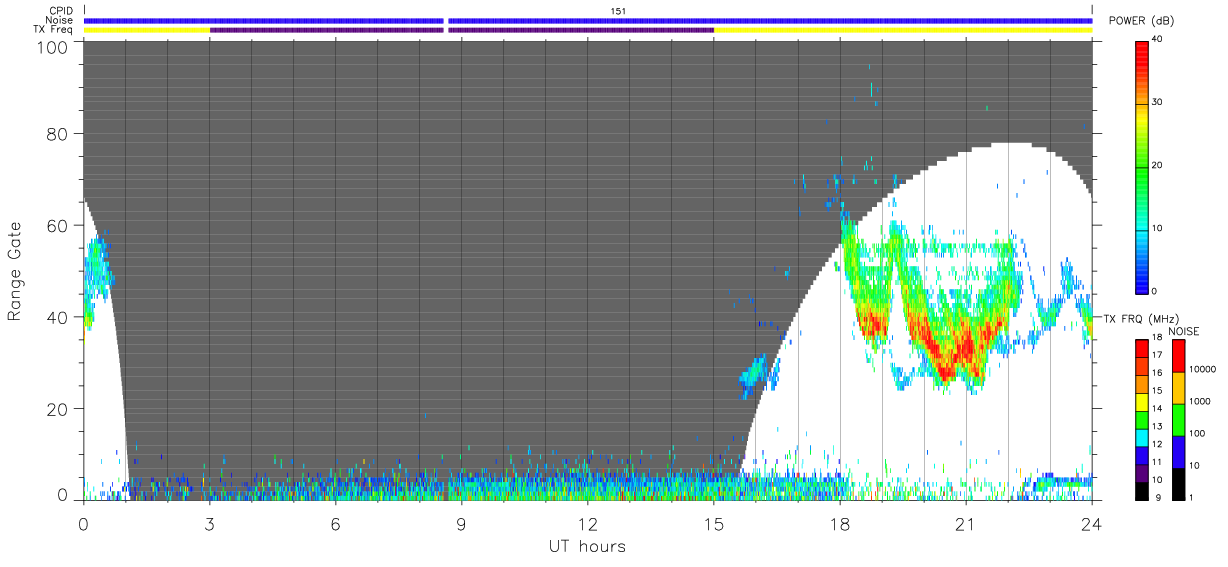Click the yellow TX Freq segment after 15 UT
The image size is (1228, 567).
[x=903, y=30]
